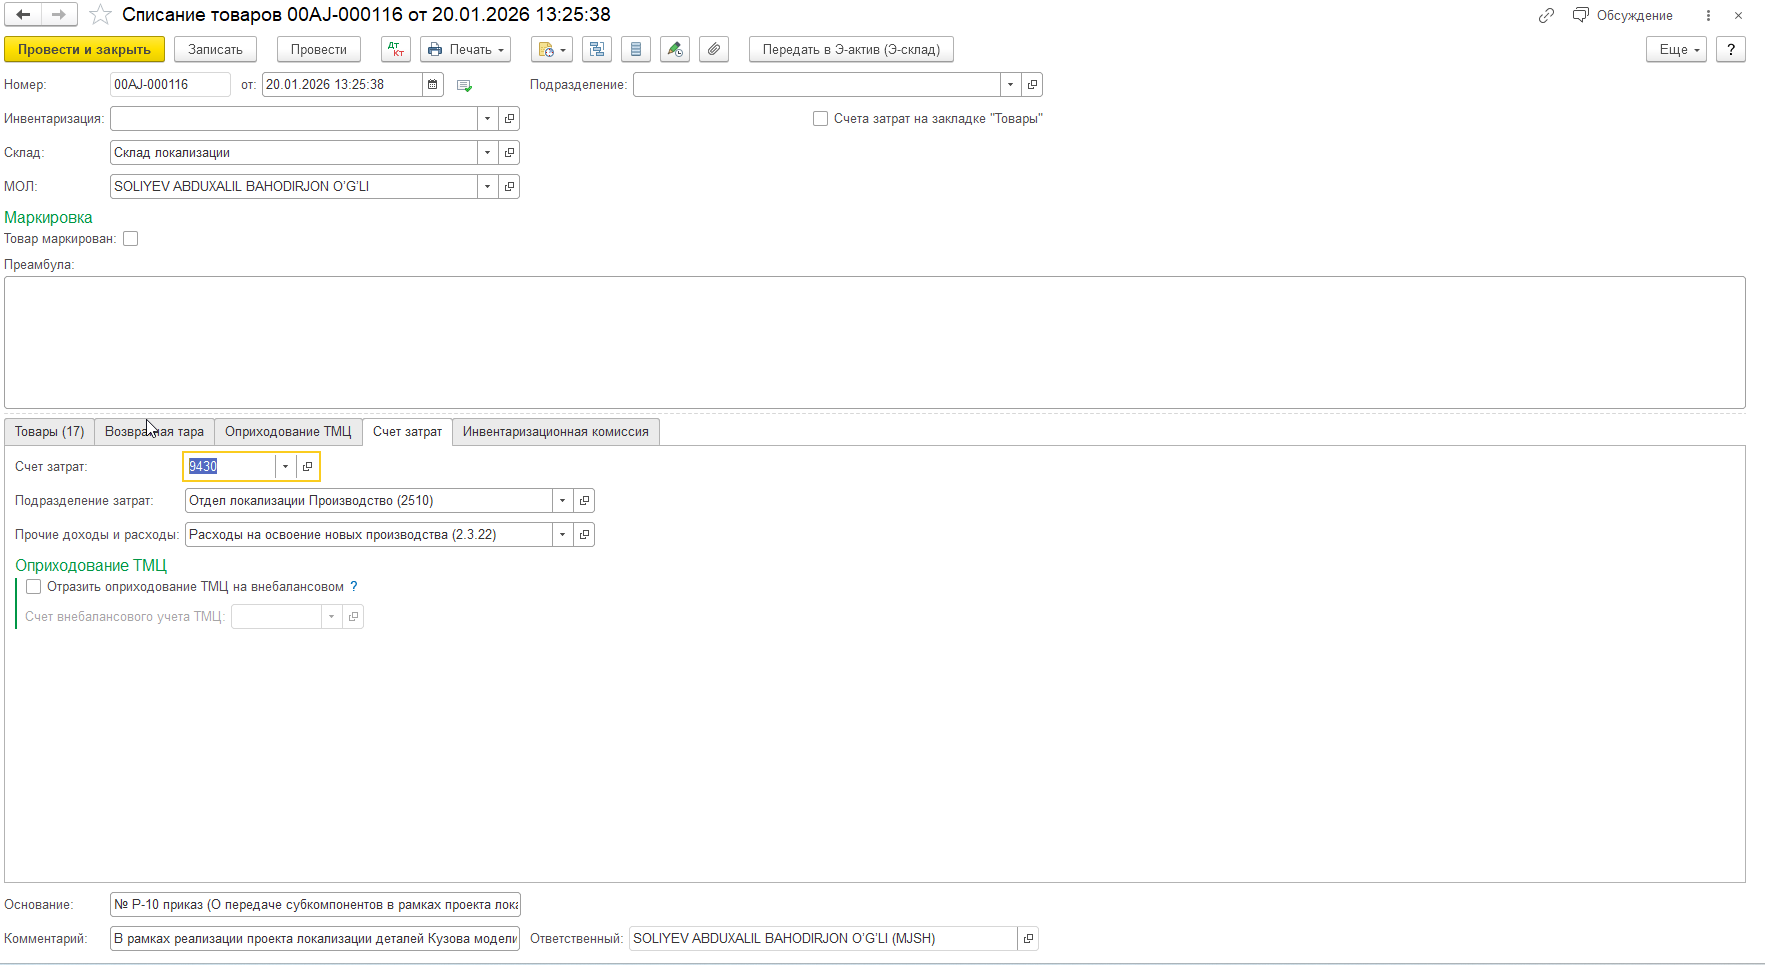The width and height of the screenshot is (1765, 965).
Task: Open the Склад record form
Action: tap(509, 153)
